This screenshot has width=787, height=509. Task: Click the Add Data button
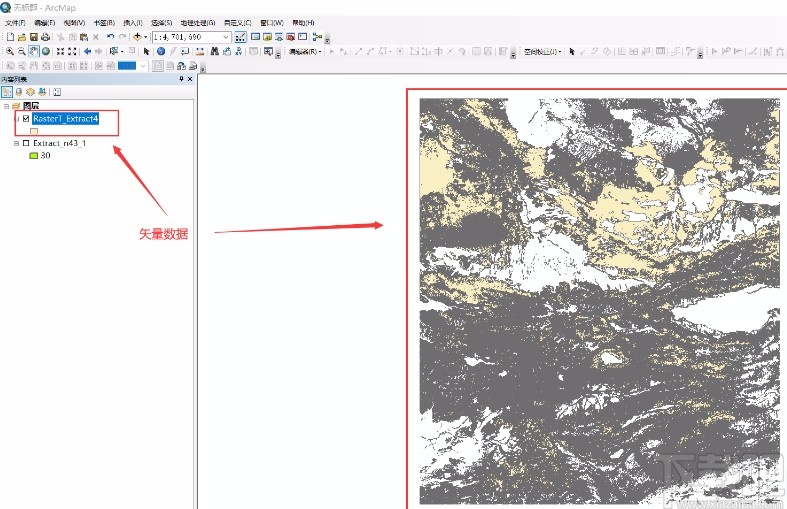click(137, 37)
